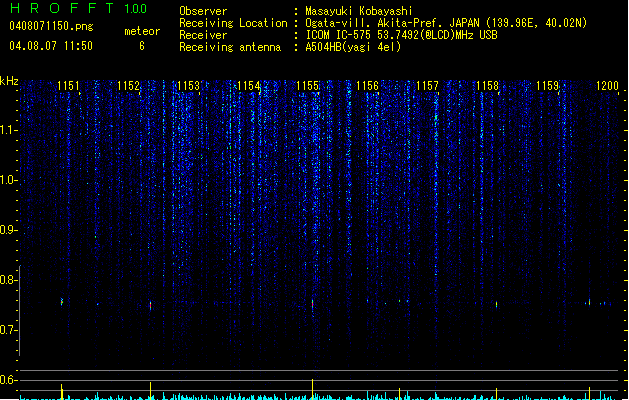Click the 0.8 kHz frequency axis label
The image size is (629, 400).
pyautogui.click(x=8, y=280)
